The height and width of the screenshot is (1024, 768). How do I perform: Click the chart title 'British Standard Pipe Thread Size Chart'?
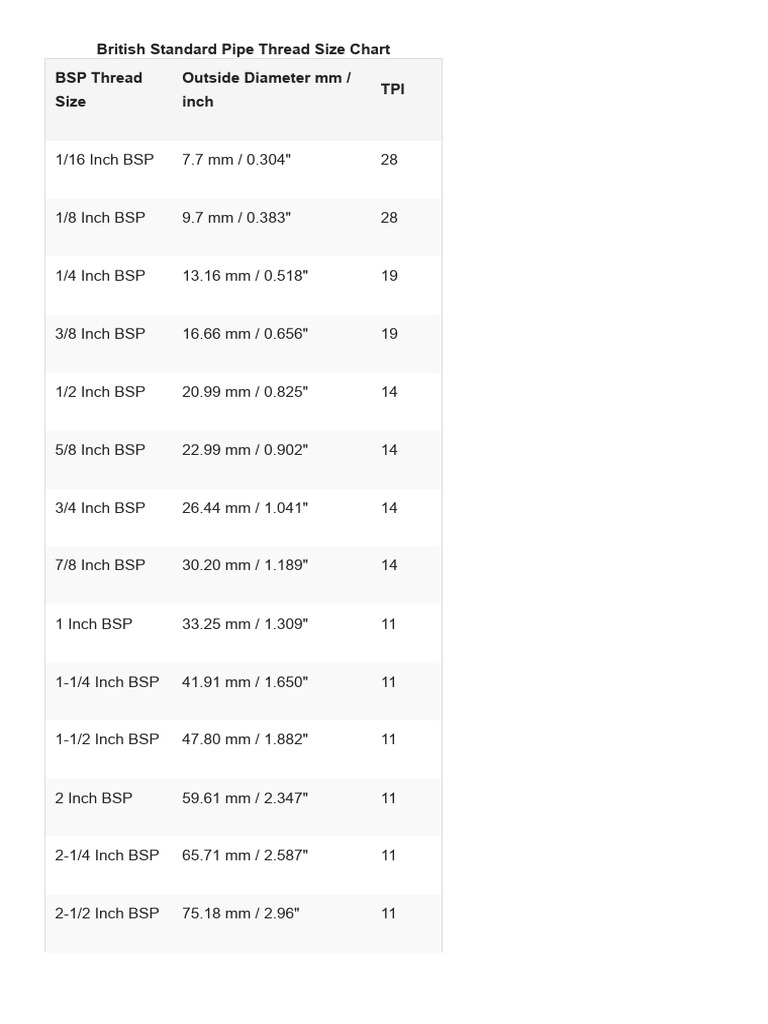243,48
